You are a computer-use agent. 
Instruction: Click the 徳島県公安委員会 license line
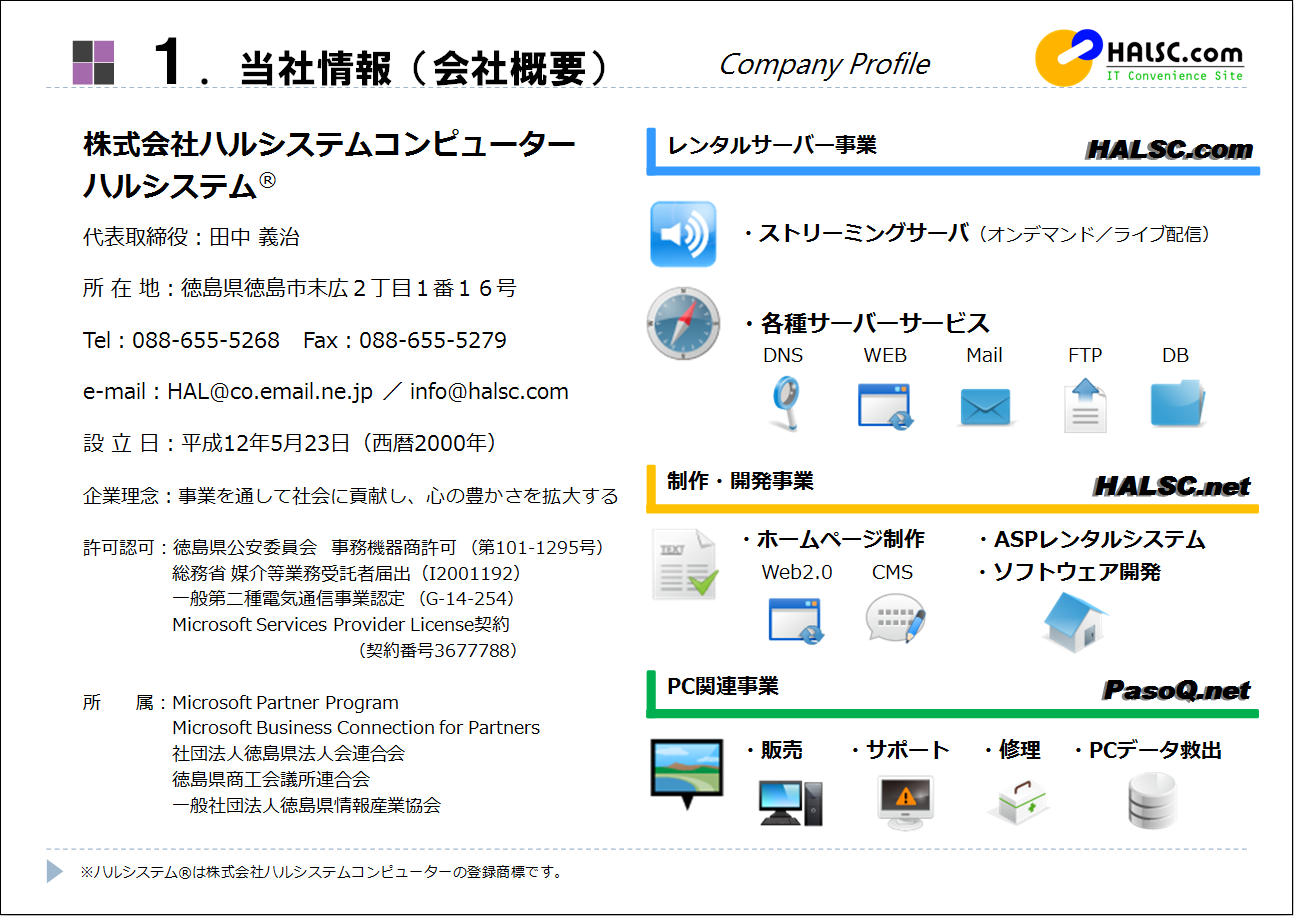[x=388, y=547]
